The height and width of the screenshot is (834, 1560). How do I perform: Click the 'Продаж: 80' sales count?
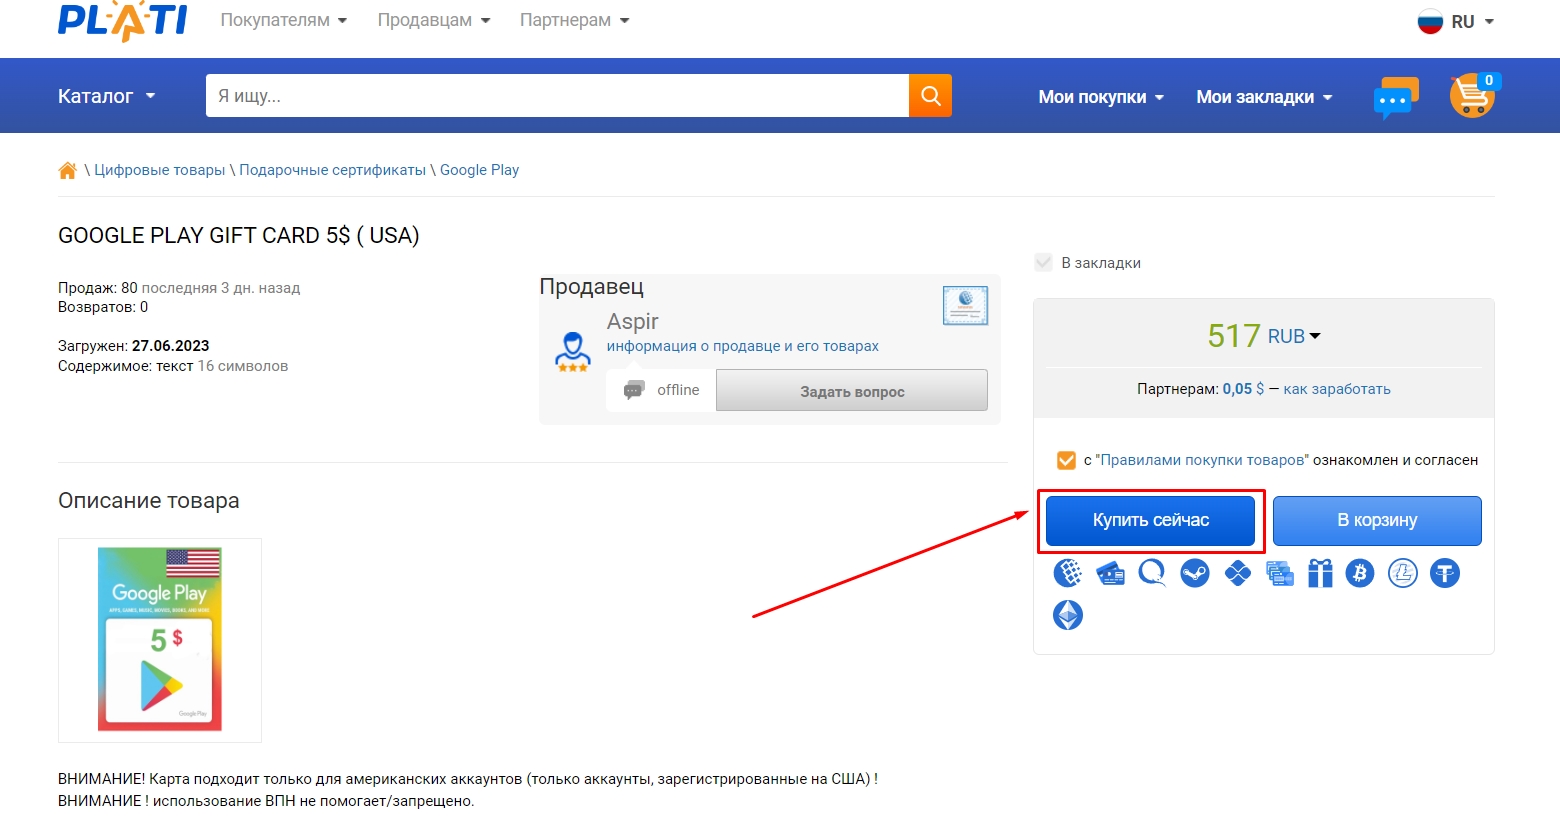pyautogui.click(x=98, y=288)
